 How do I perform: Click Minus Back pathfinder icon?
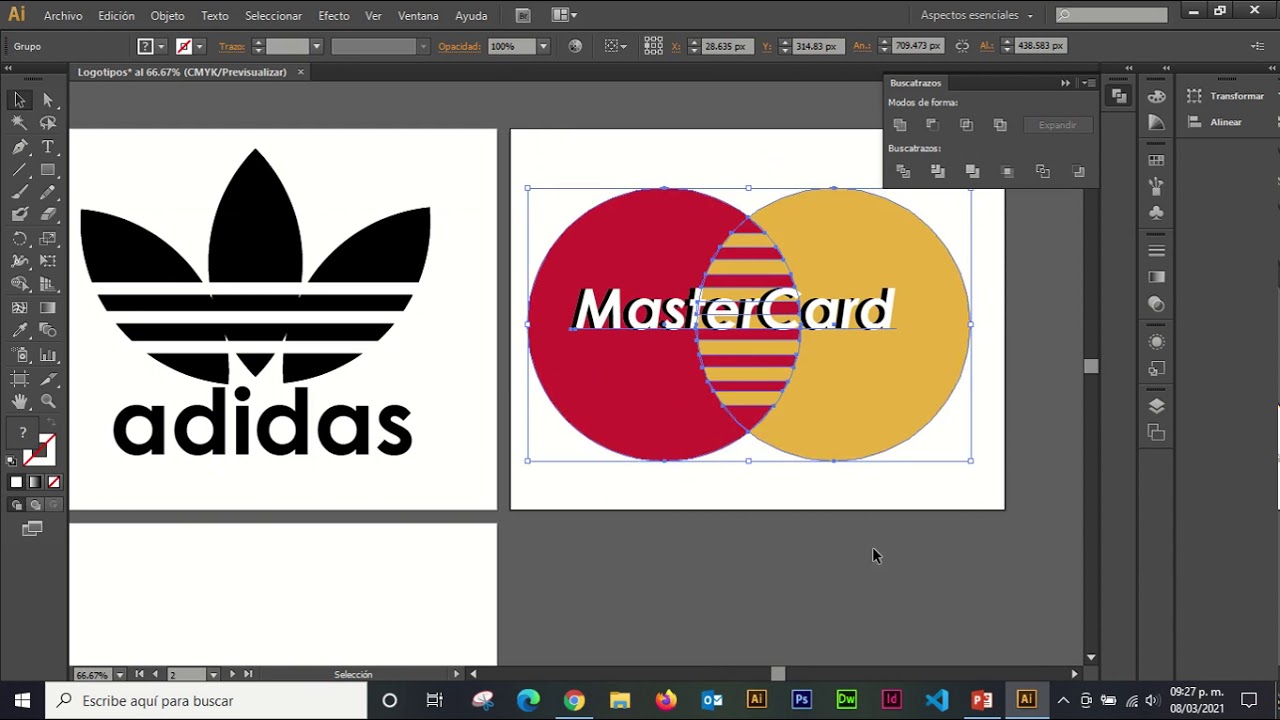tap(1078, 172)
